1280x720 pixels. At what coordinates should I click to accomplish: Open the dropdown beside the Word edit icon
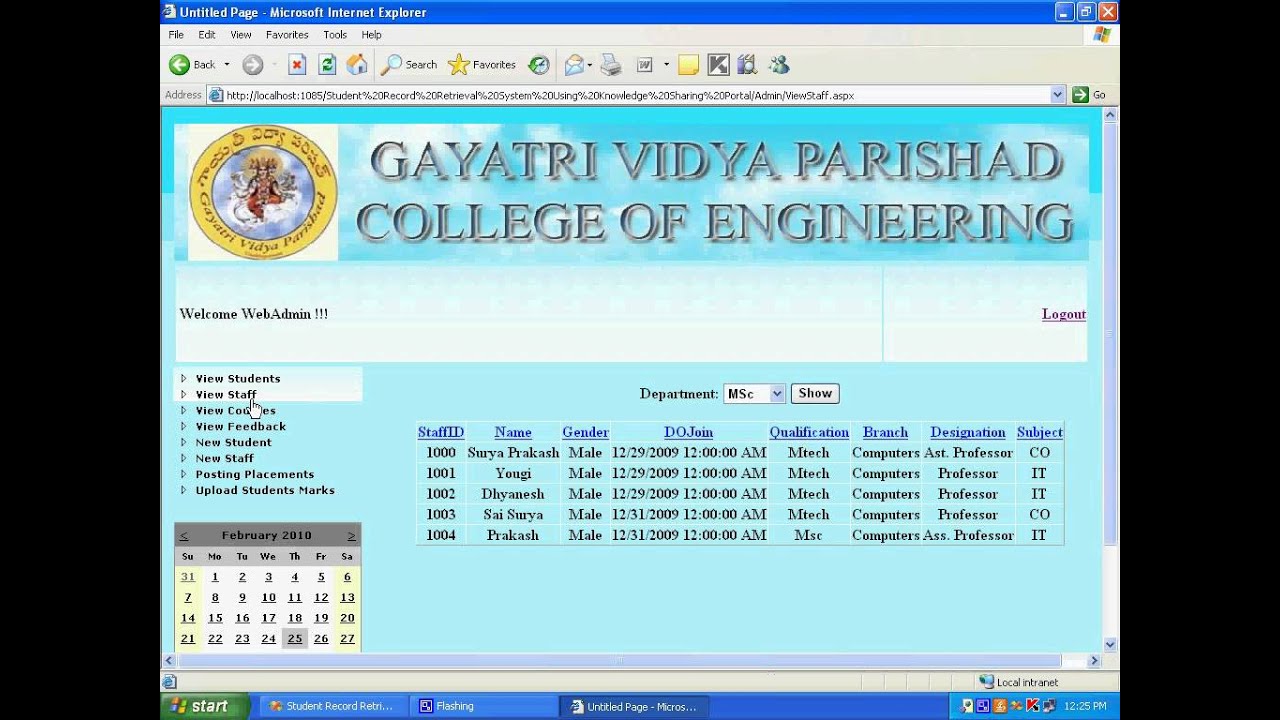[666, 65]
